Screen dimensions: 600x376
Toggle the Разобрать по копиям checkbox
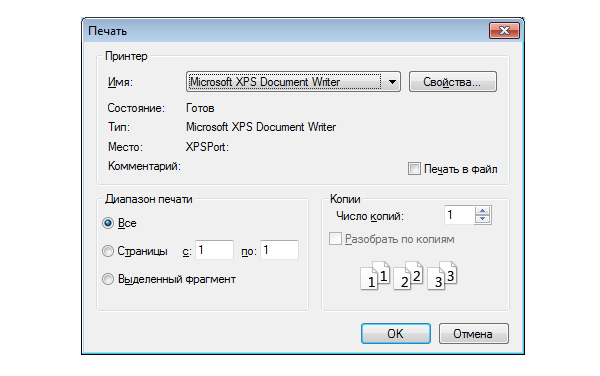[x=335, y=239]
